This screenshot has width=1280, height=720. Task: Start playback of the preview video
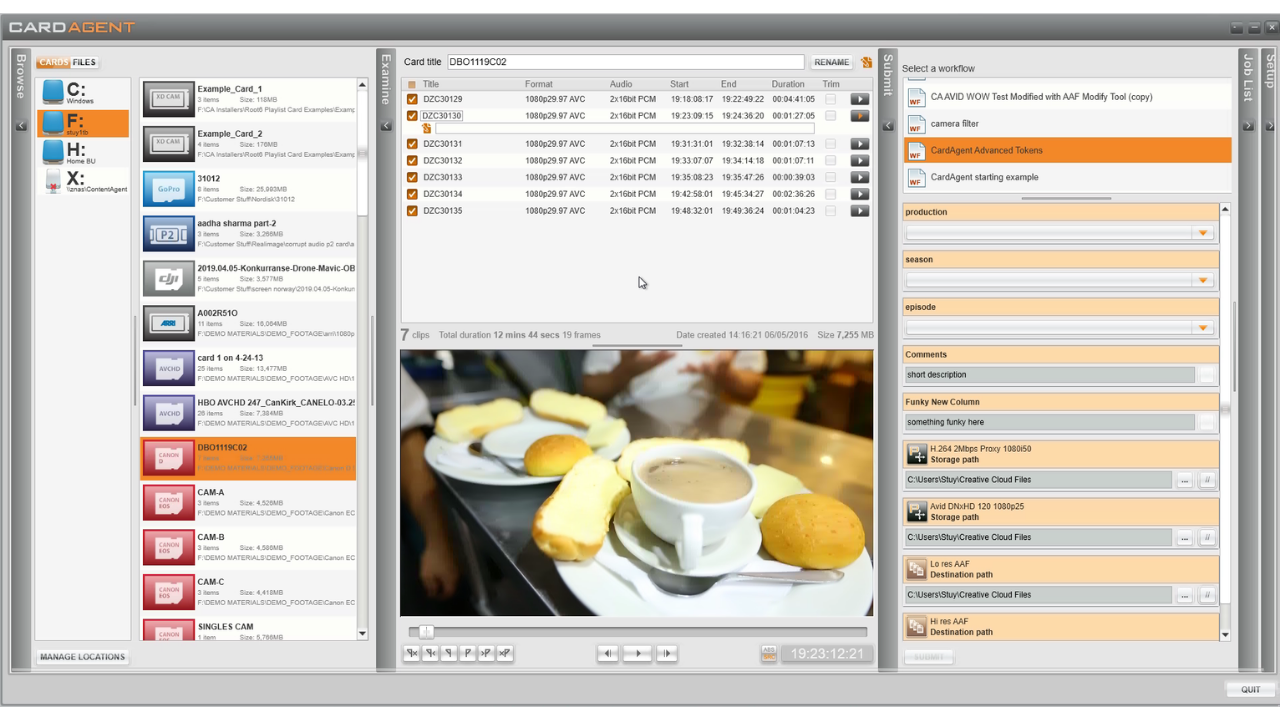tap(637, 653)
